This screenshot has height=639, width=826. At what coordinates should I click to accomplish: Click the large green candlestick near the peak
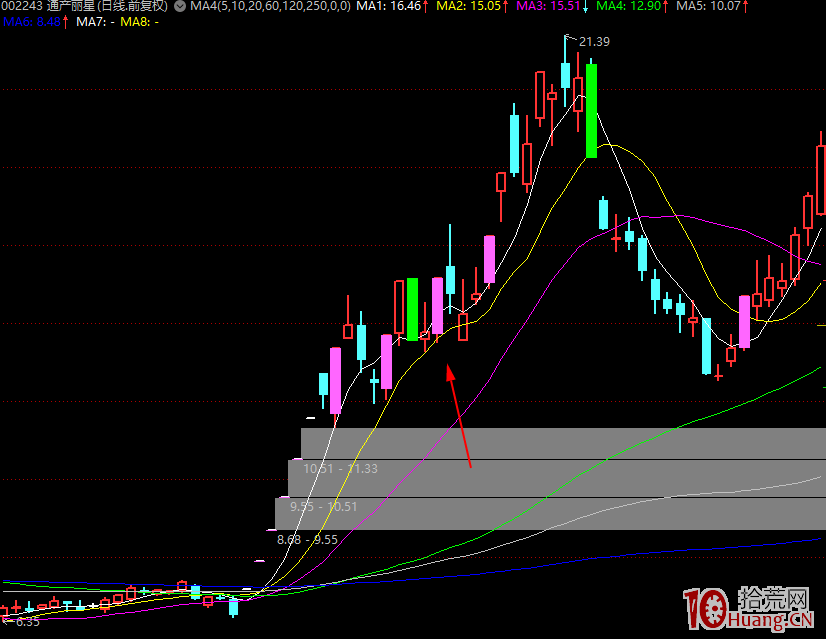591,110
